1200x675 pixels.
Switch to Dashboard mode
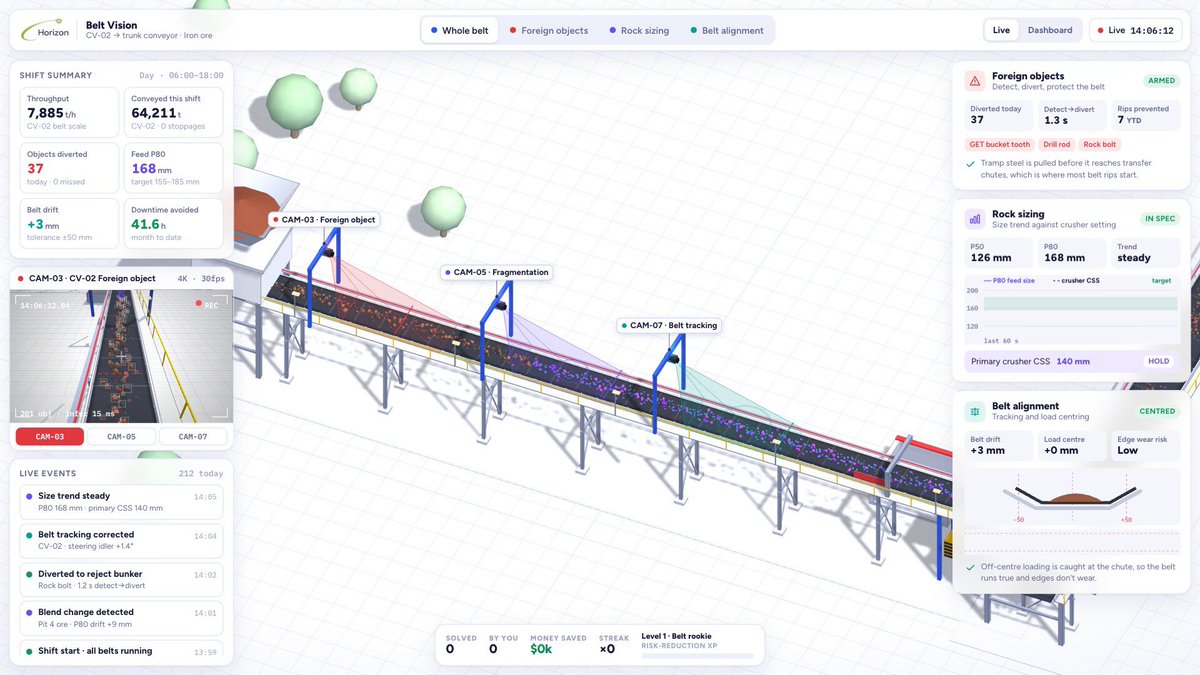tap(1050, 30)
